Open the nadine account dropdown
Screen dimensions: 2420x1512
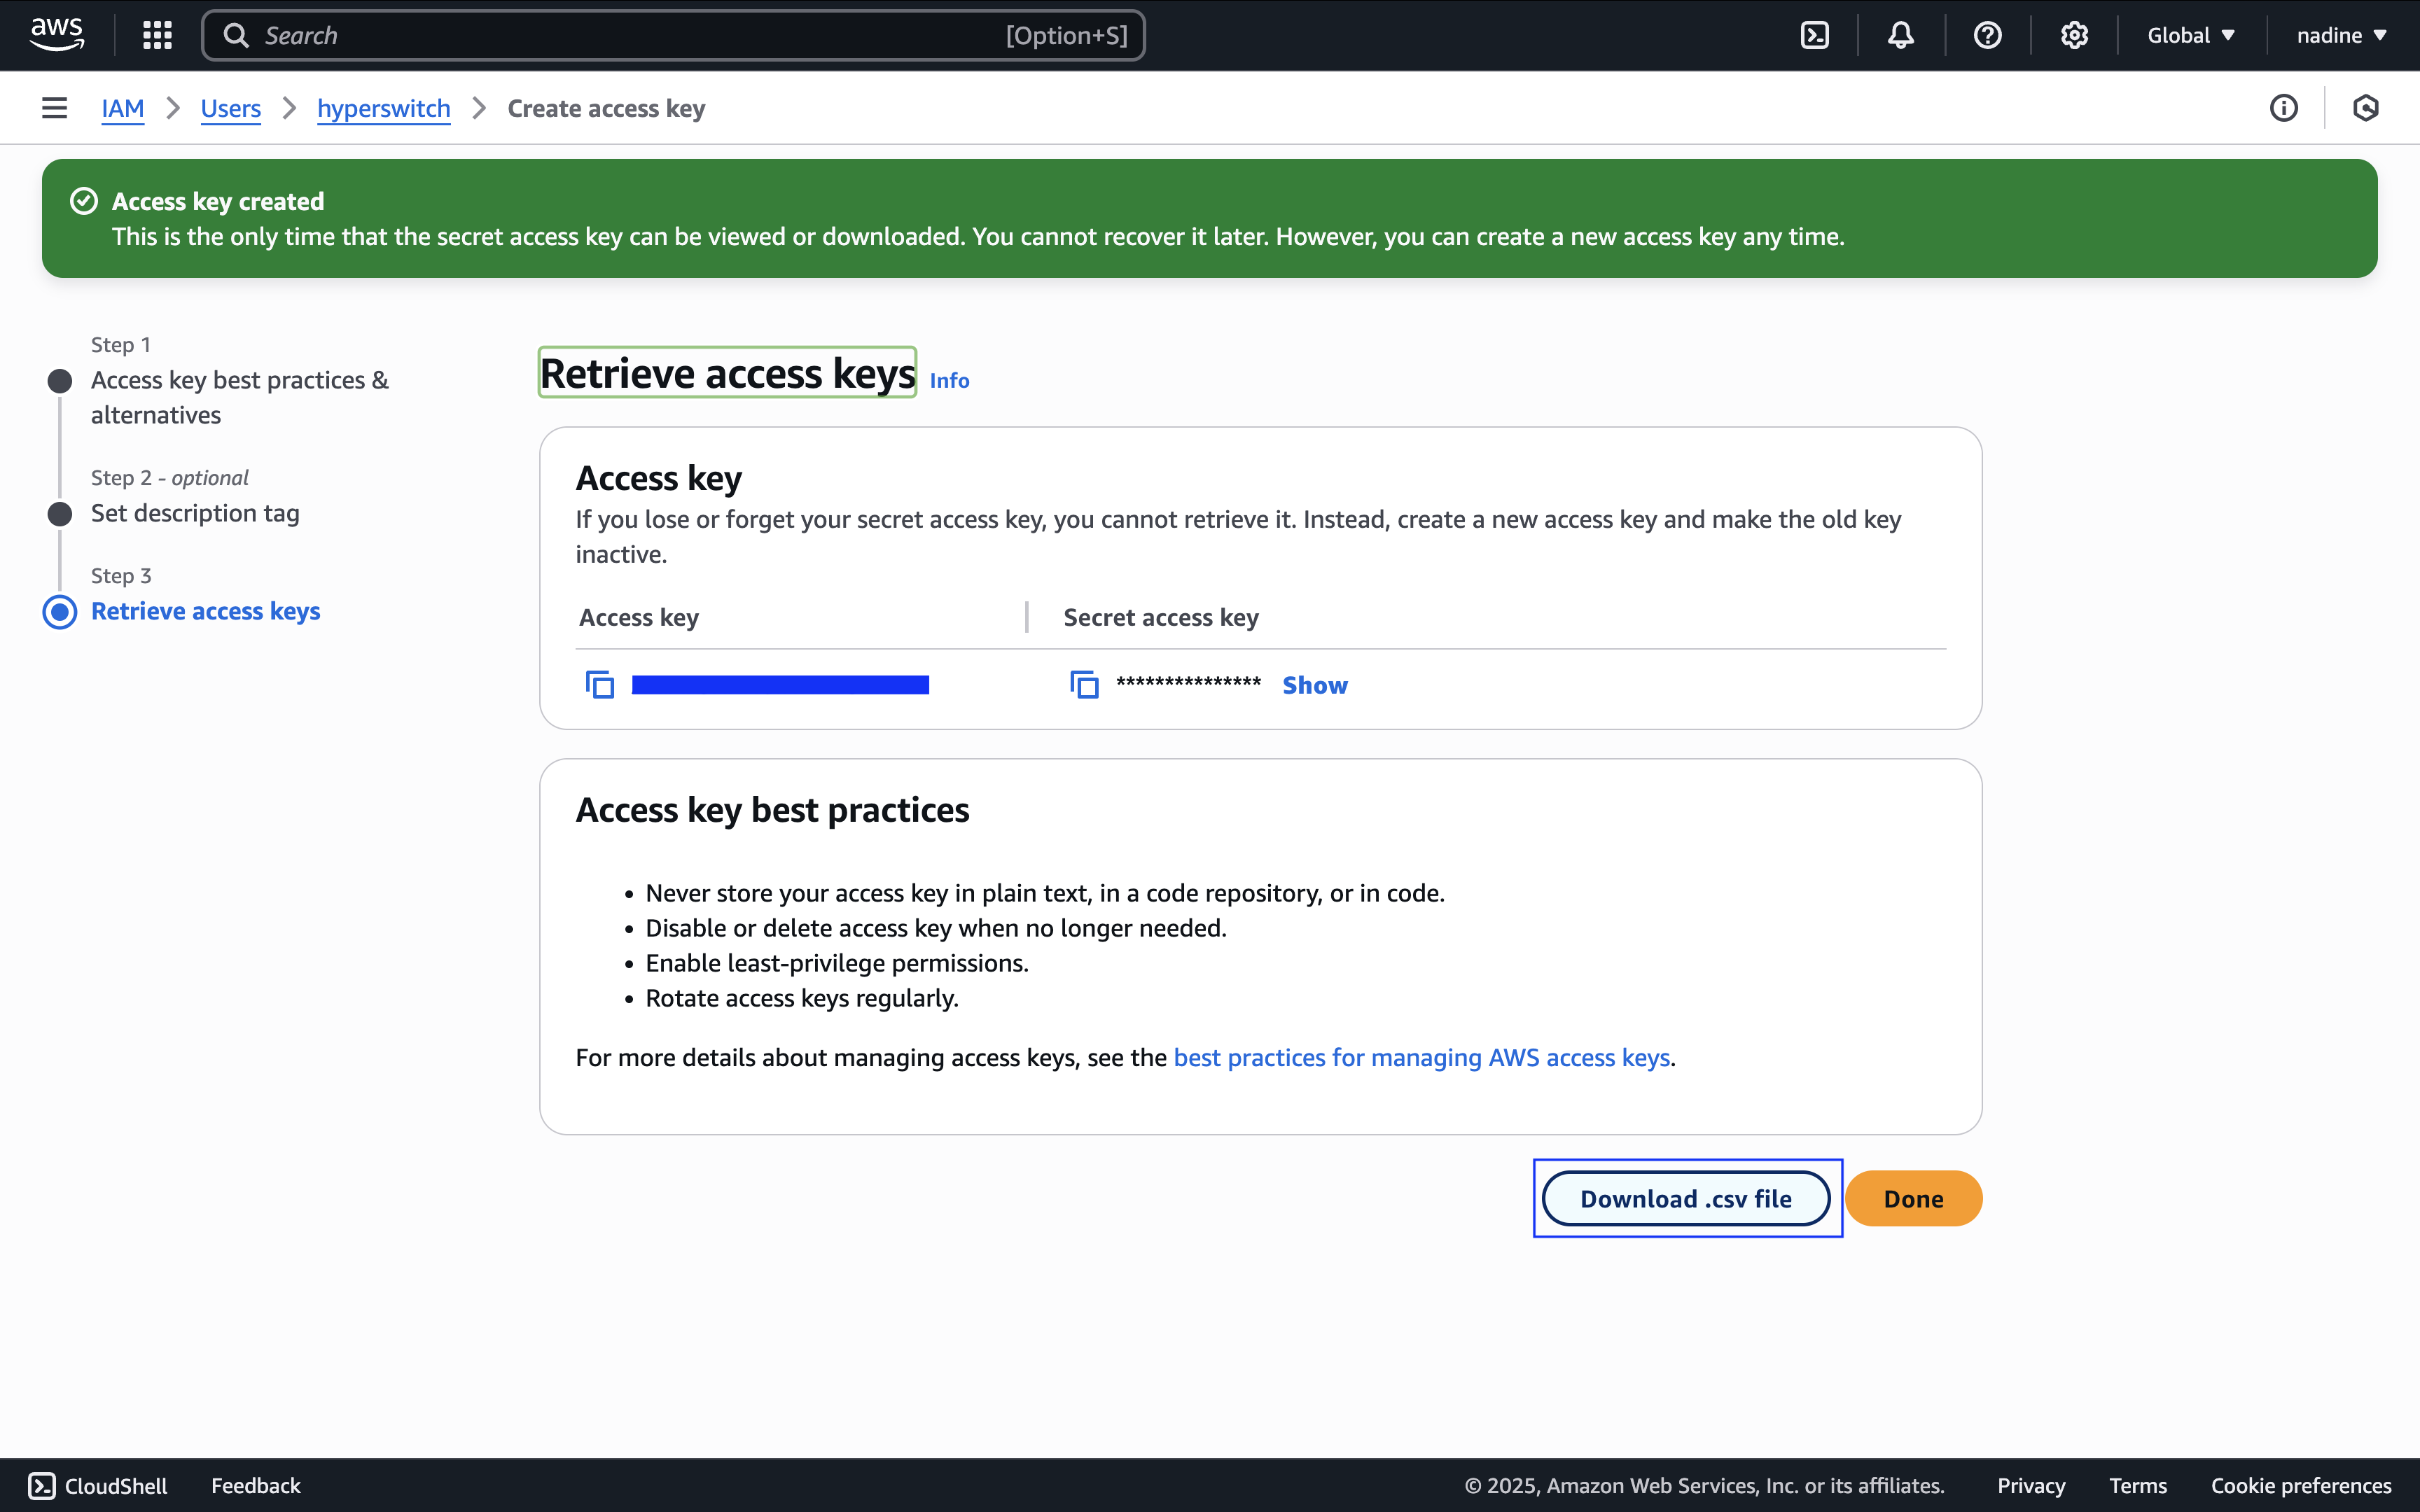2340,36
